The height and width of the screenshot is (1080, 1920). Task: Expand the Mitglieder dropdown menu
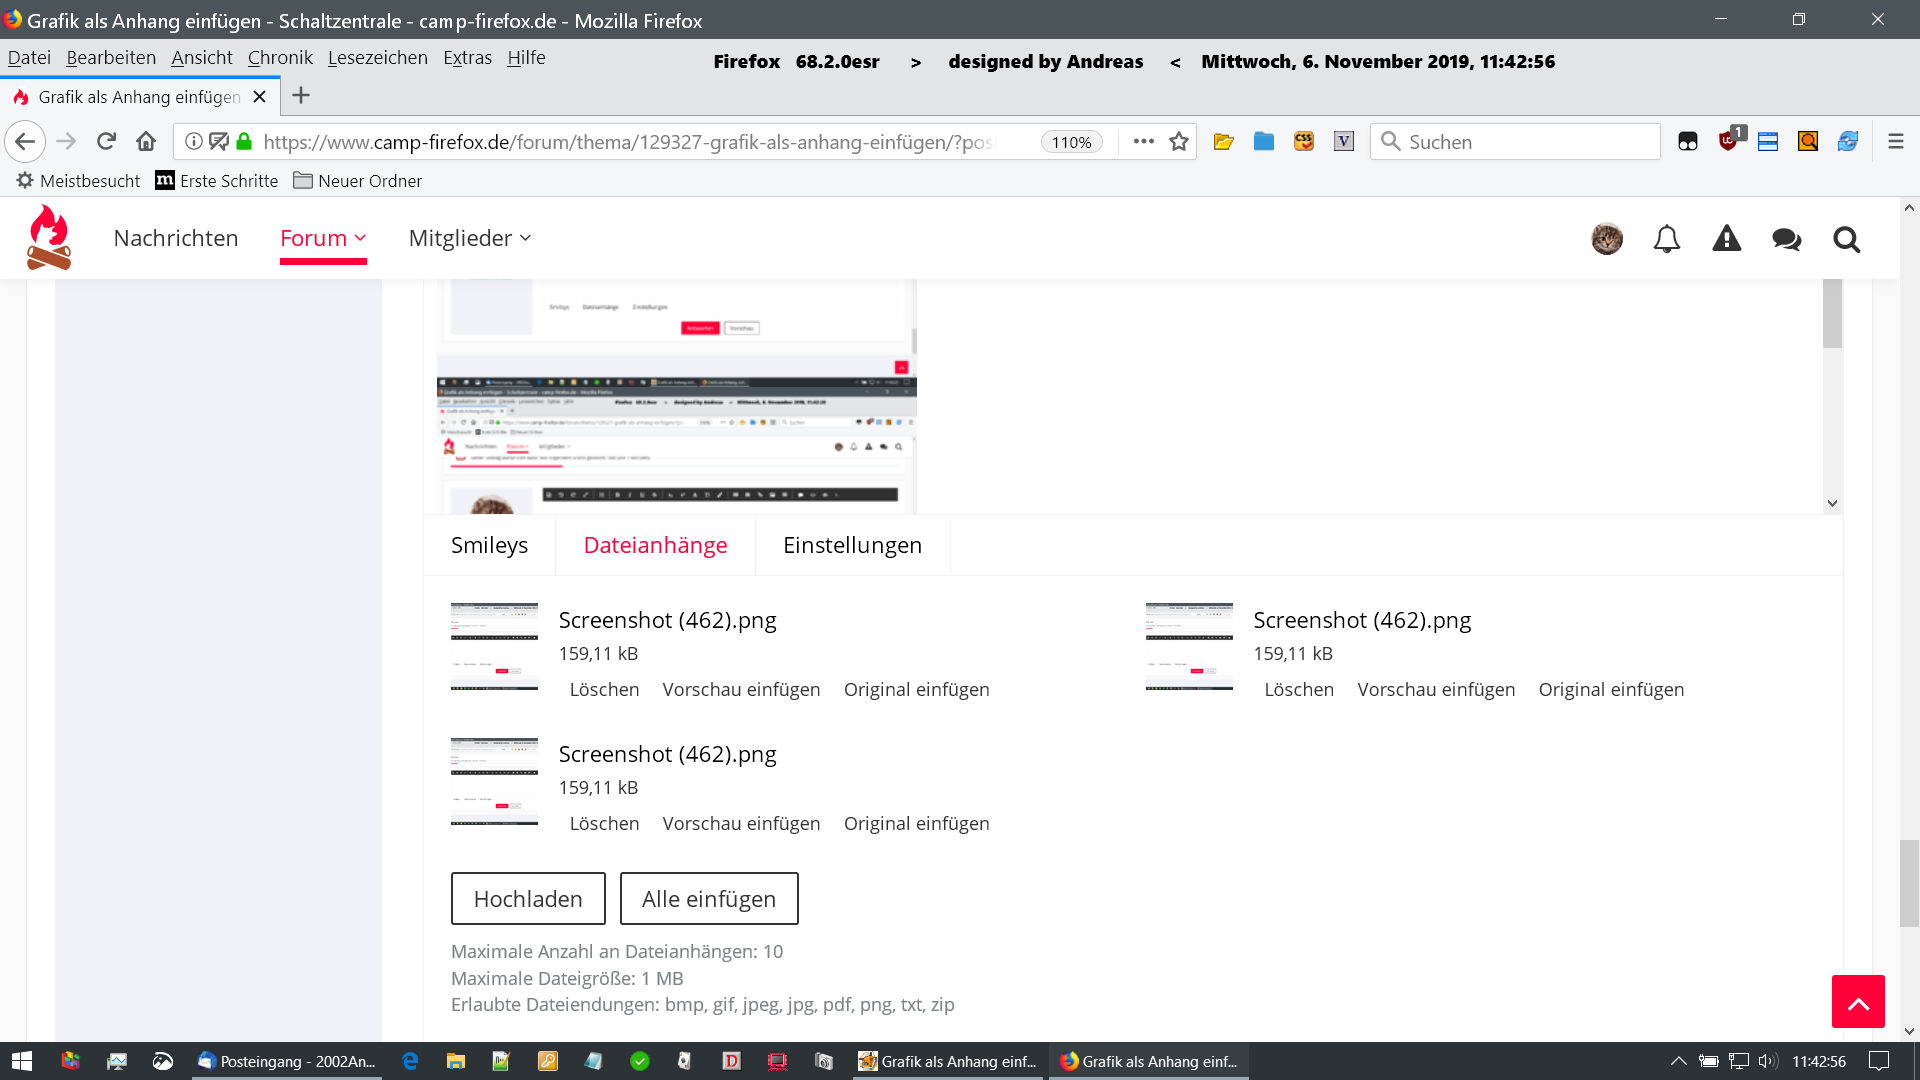(469, 238)
